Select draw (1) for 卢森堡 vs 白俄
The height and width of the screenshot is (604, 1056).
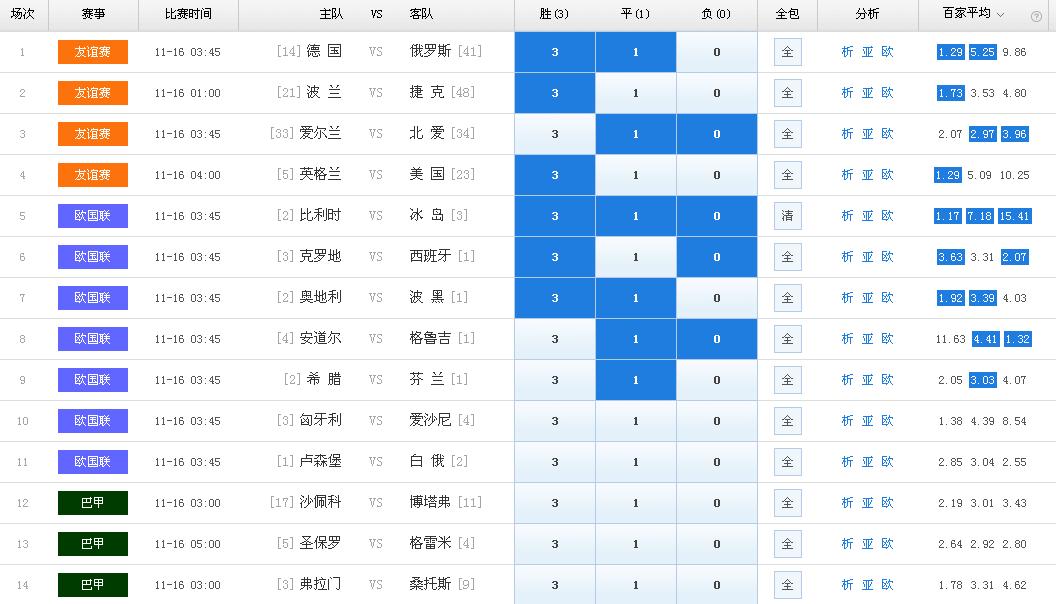[636, 462]
